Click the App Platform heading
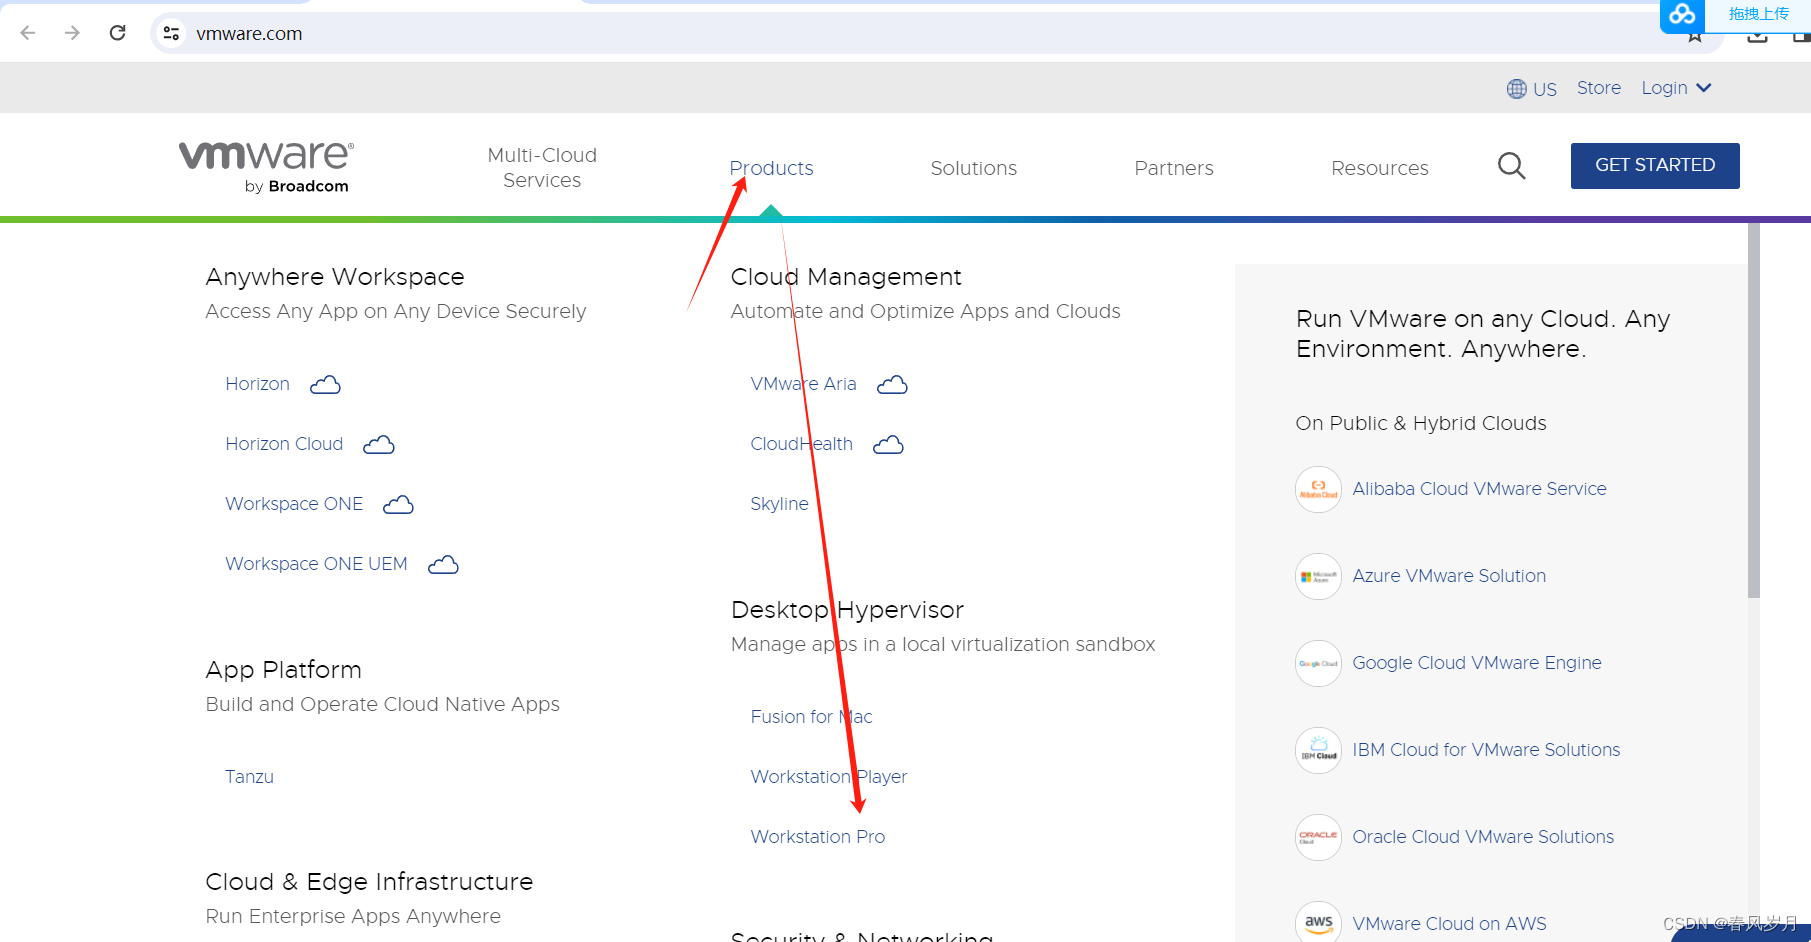The width and height of the screenshot is (1811, 942). [x=283, y=670]
